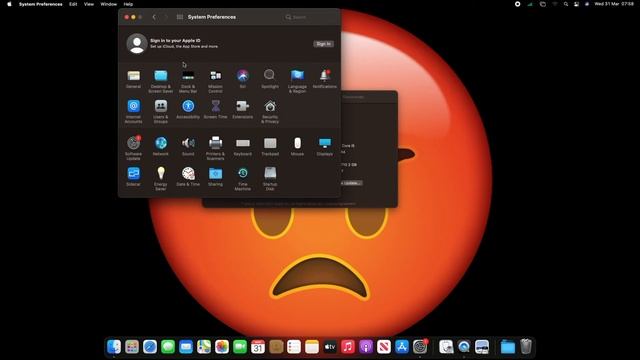This screenshot has height=360, width=640.
Task: Open the Software Update pane
Action: coord(133,148)
